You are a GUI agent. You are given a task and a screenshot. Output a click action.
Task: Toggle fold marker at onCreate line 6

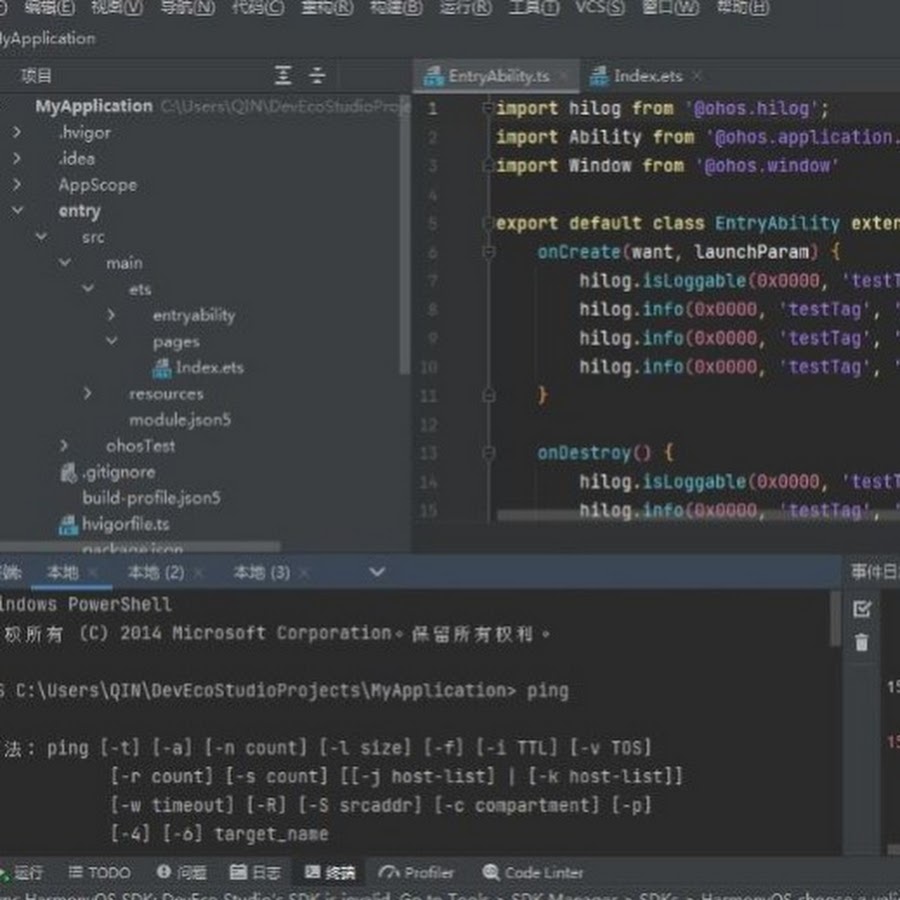coord(489,251)
